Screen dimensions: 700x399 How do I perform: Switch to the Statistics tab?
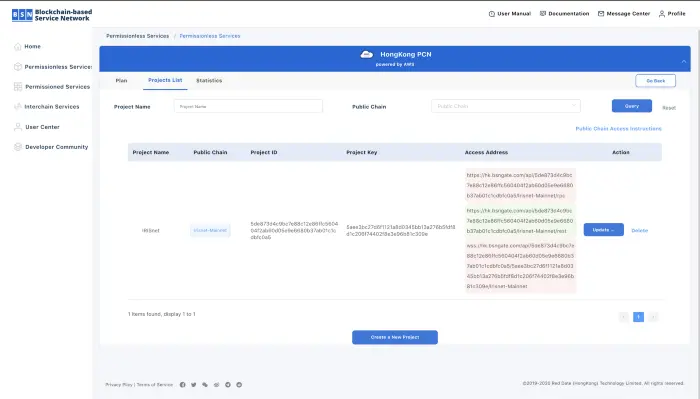[209, 81]
